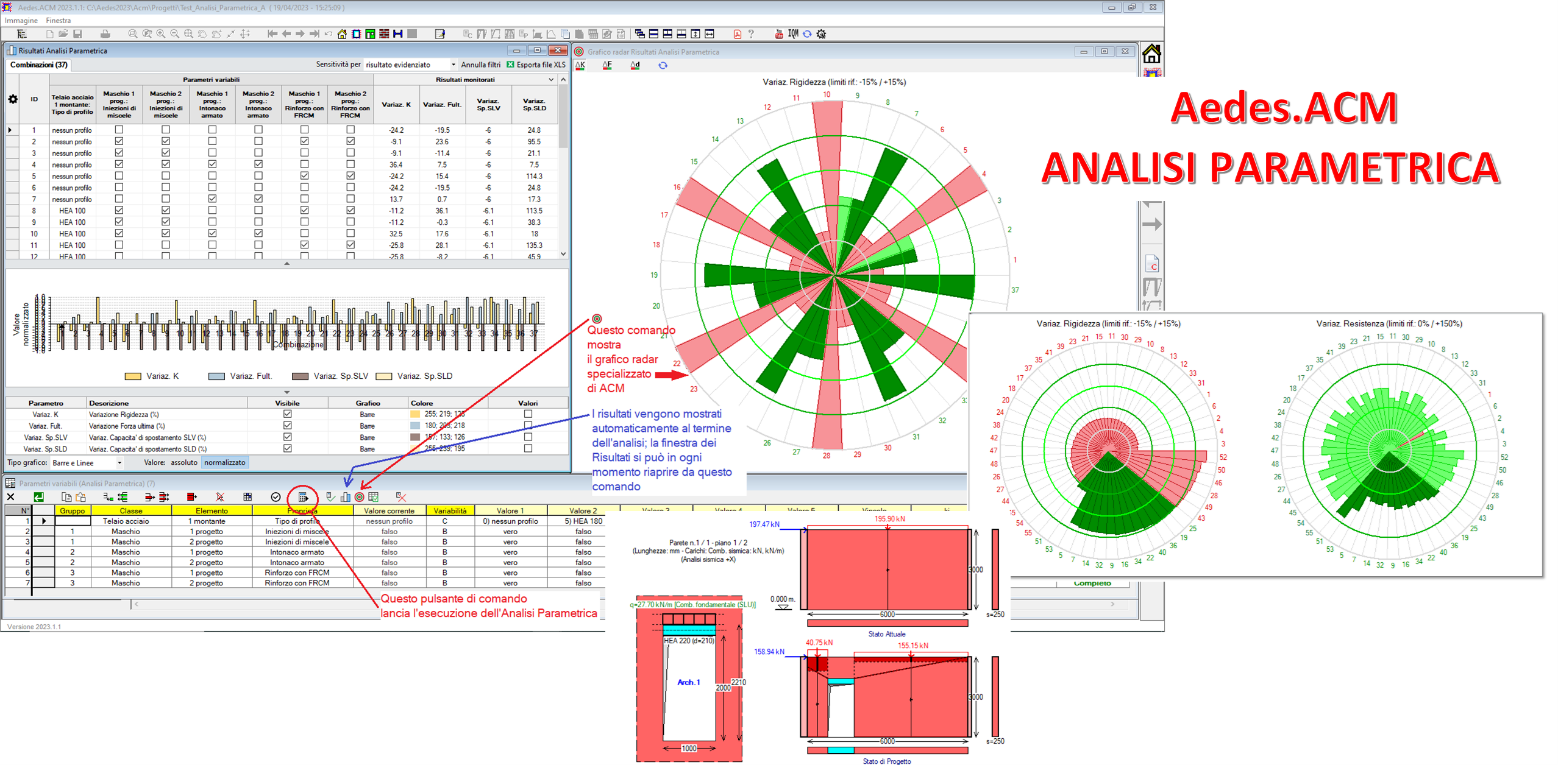Click the Variaz. K color swatch
Screen dimensions: 1558x765
click(x=417, y=413)
